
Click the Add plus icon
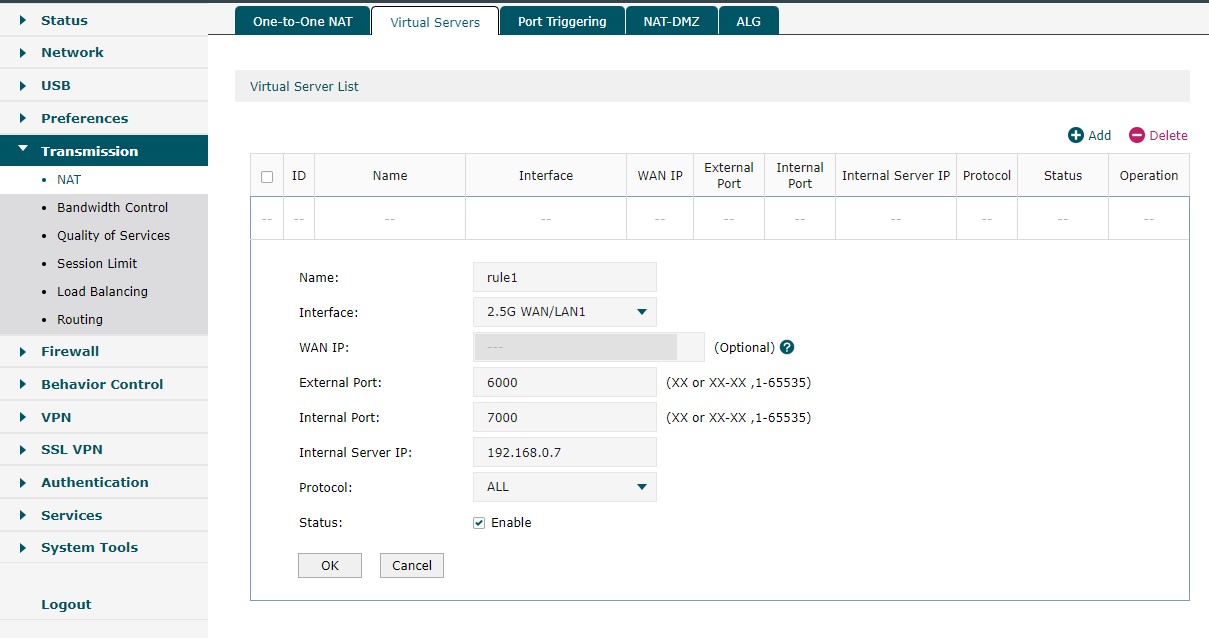(x=1076, y=135)
